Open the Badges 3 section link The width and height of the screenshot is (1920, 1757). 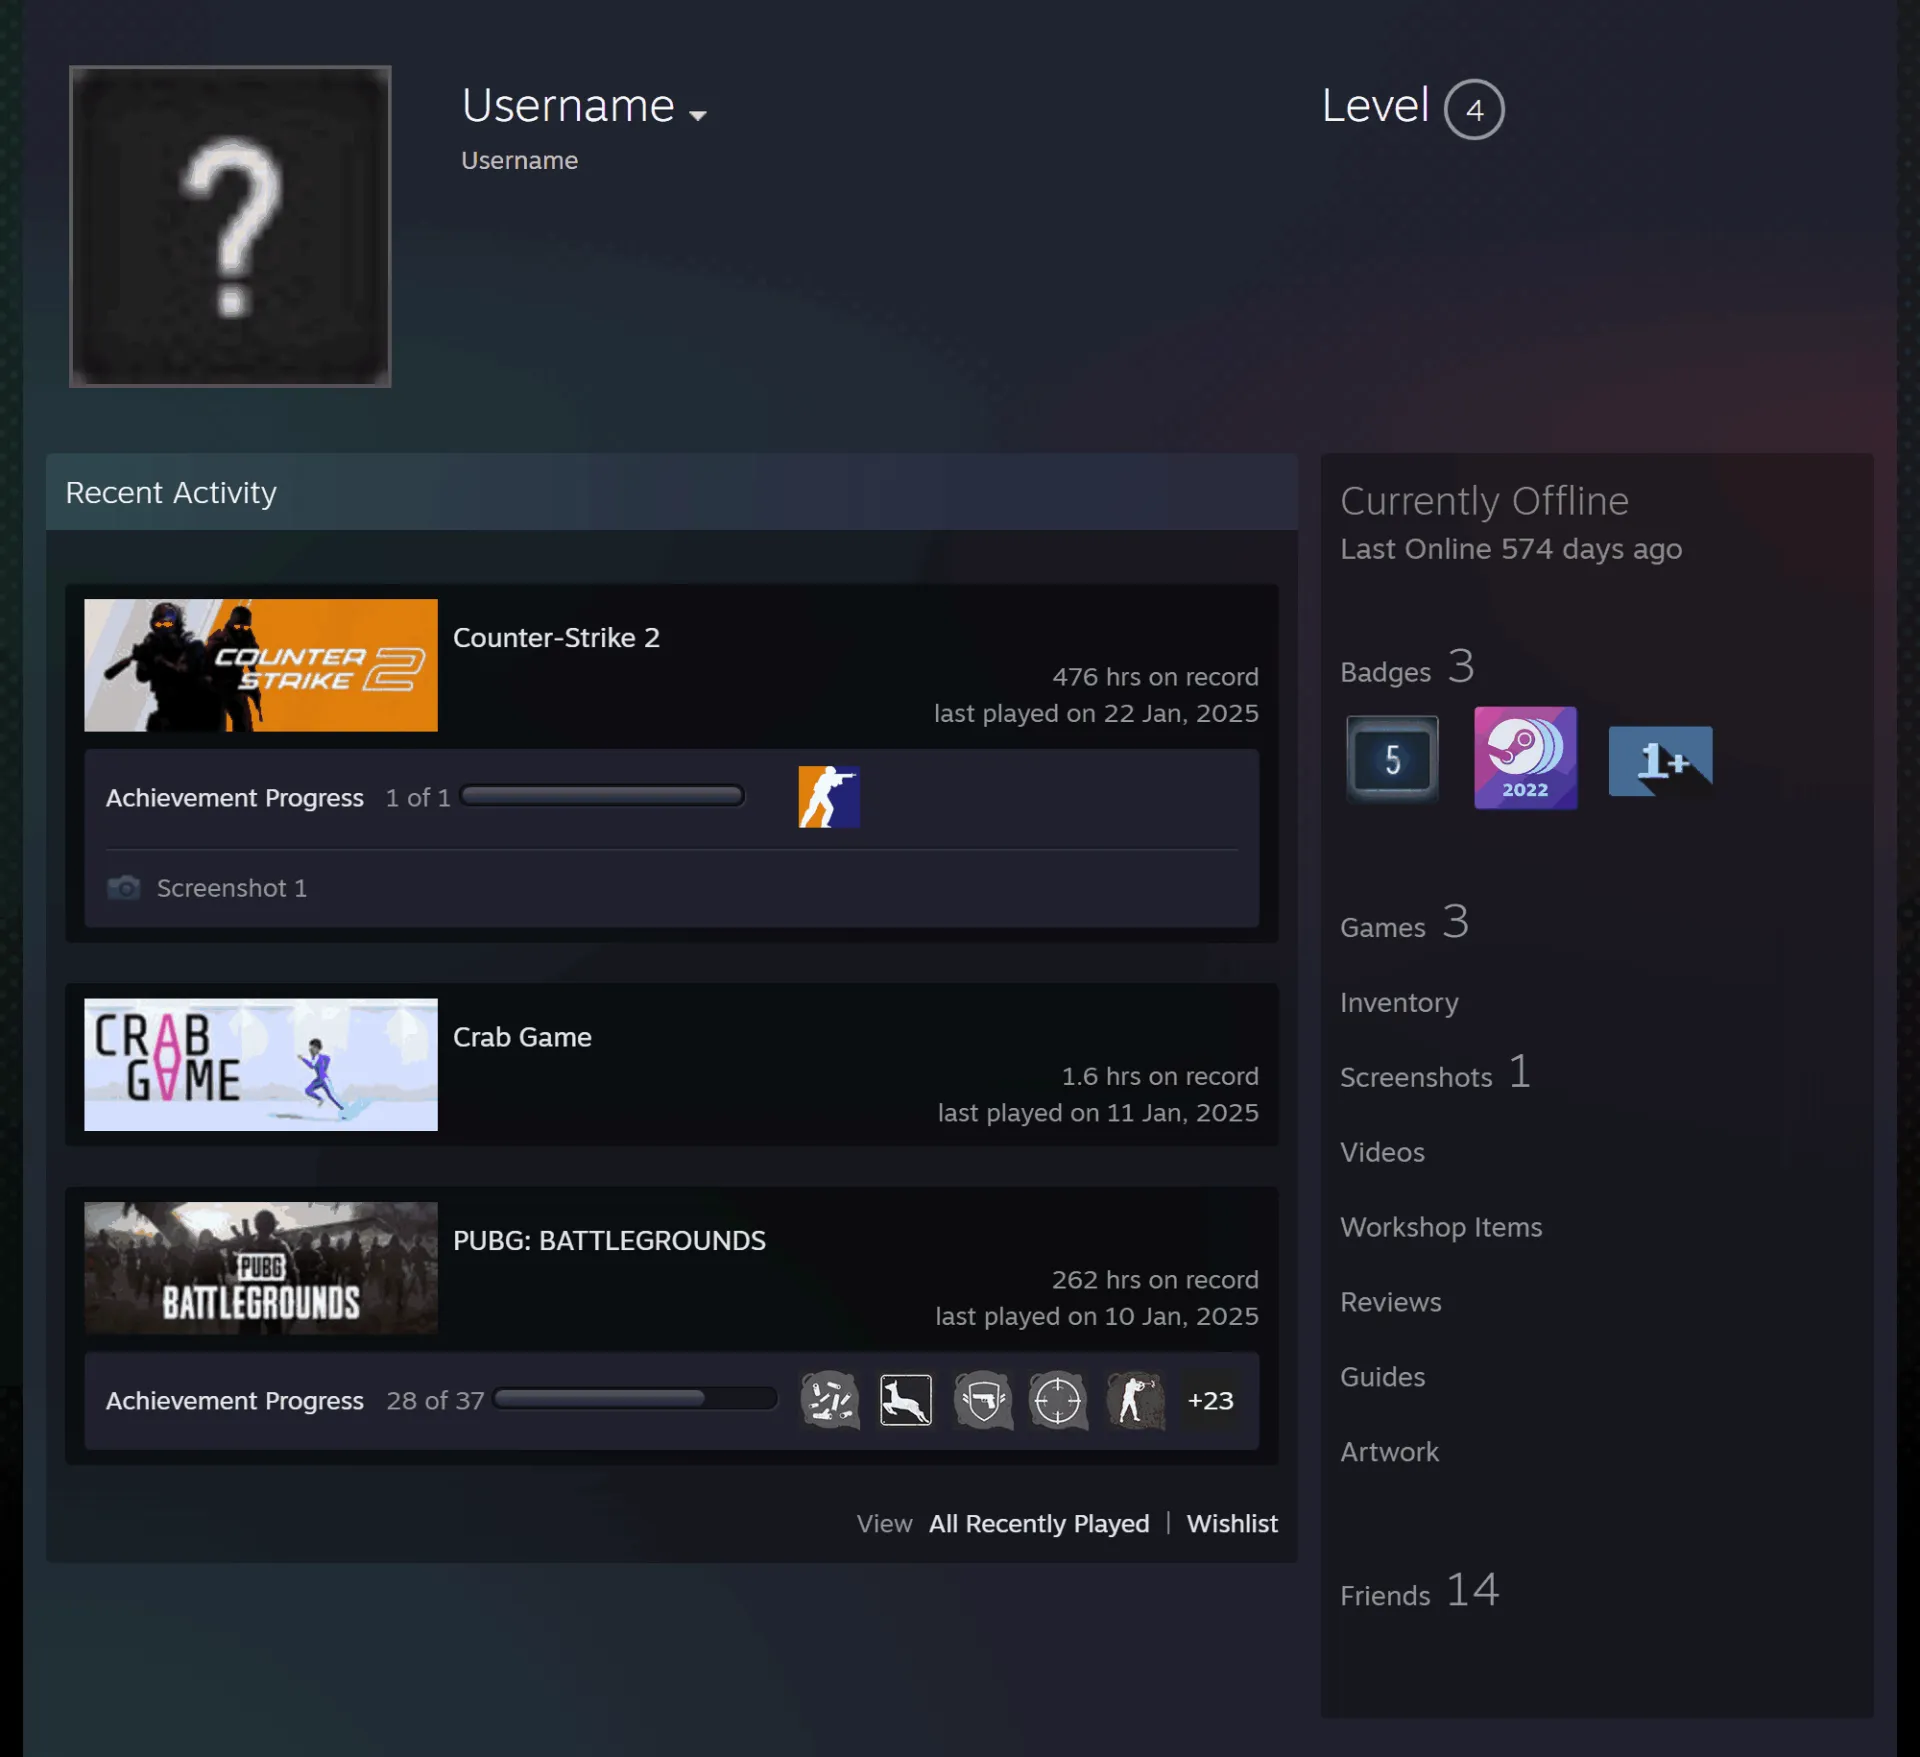pos(1407,668)
